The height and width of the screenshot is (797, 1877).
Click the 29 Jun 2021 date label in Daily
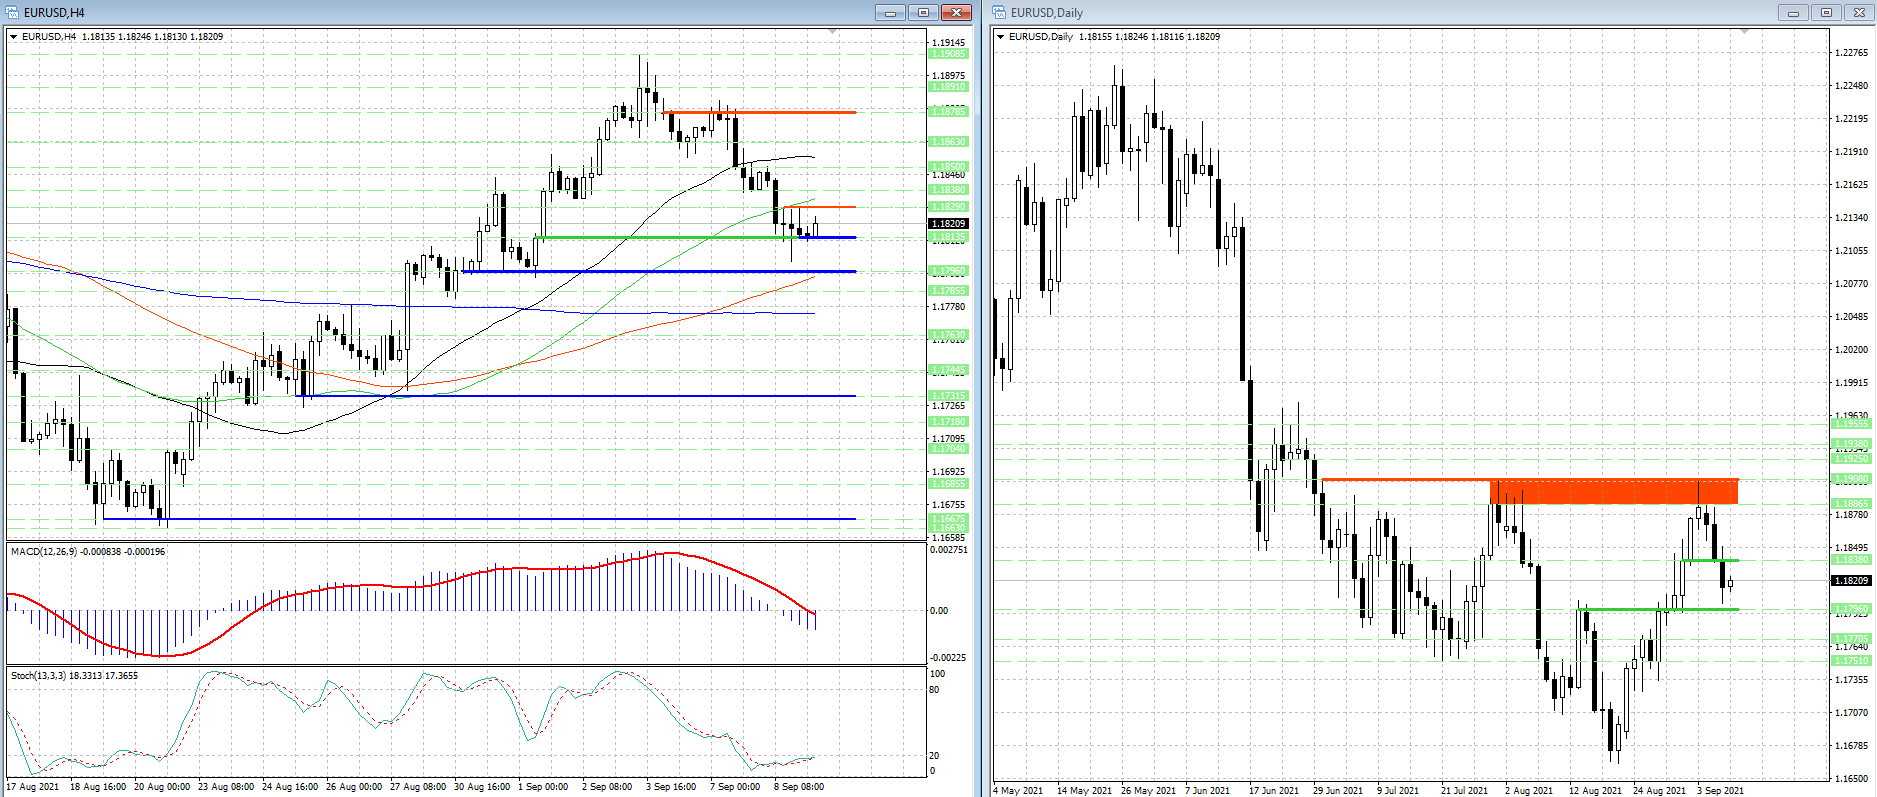click(1338, 791)
